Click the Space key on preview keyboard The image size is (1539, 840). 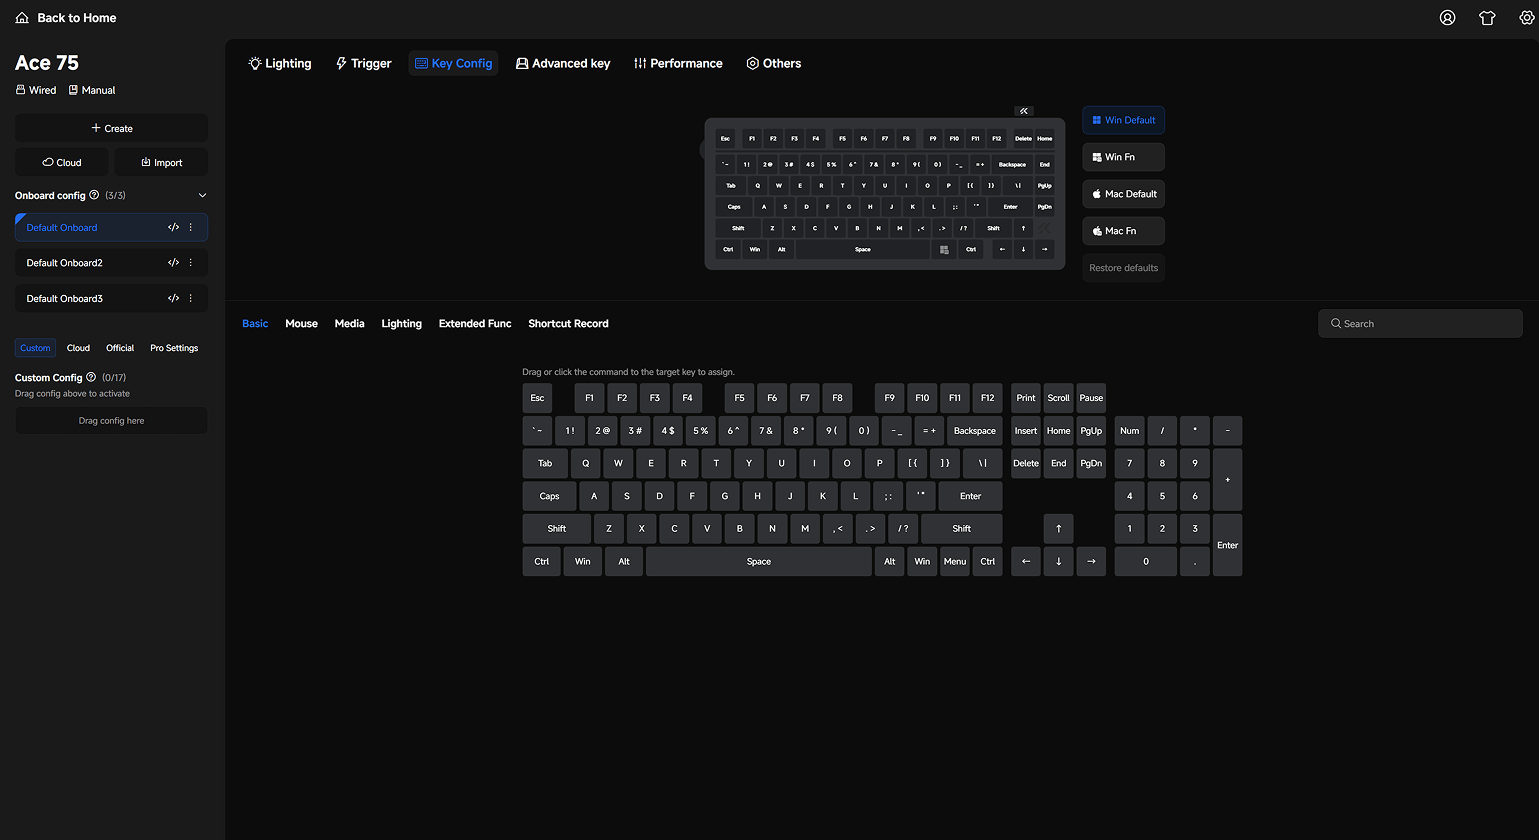(x=863, y=250)
